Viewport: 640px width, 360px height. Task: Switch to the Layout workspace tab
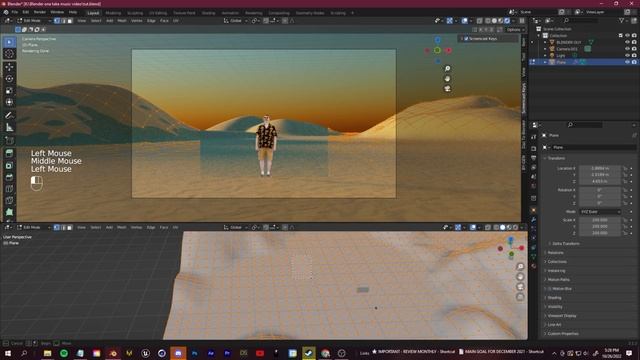(93, 13)
